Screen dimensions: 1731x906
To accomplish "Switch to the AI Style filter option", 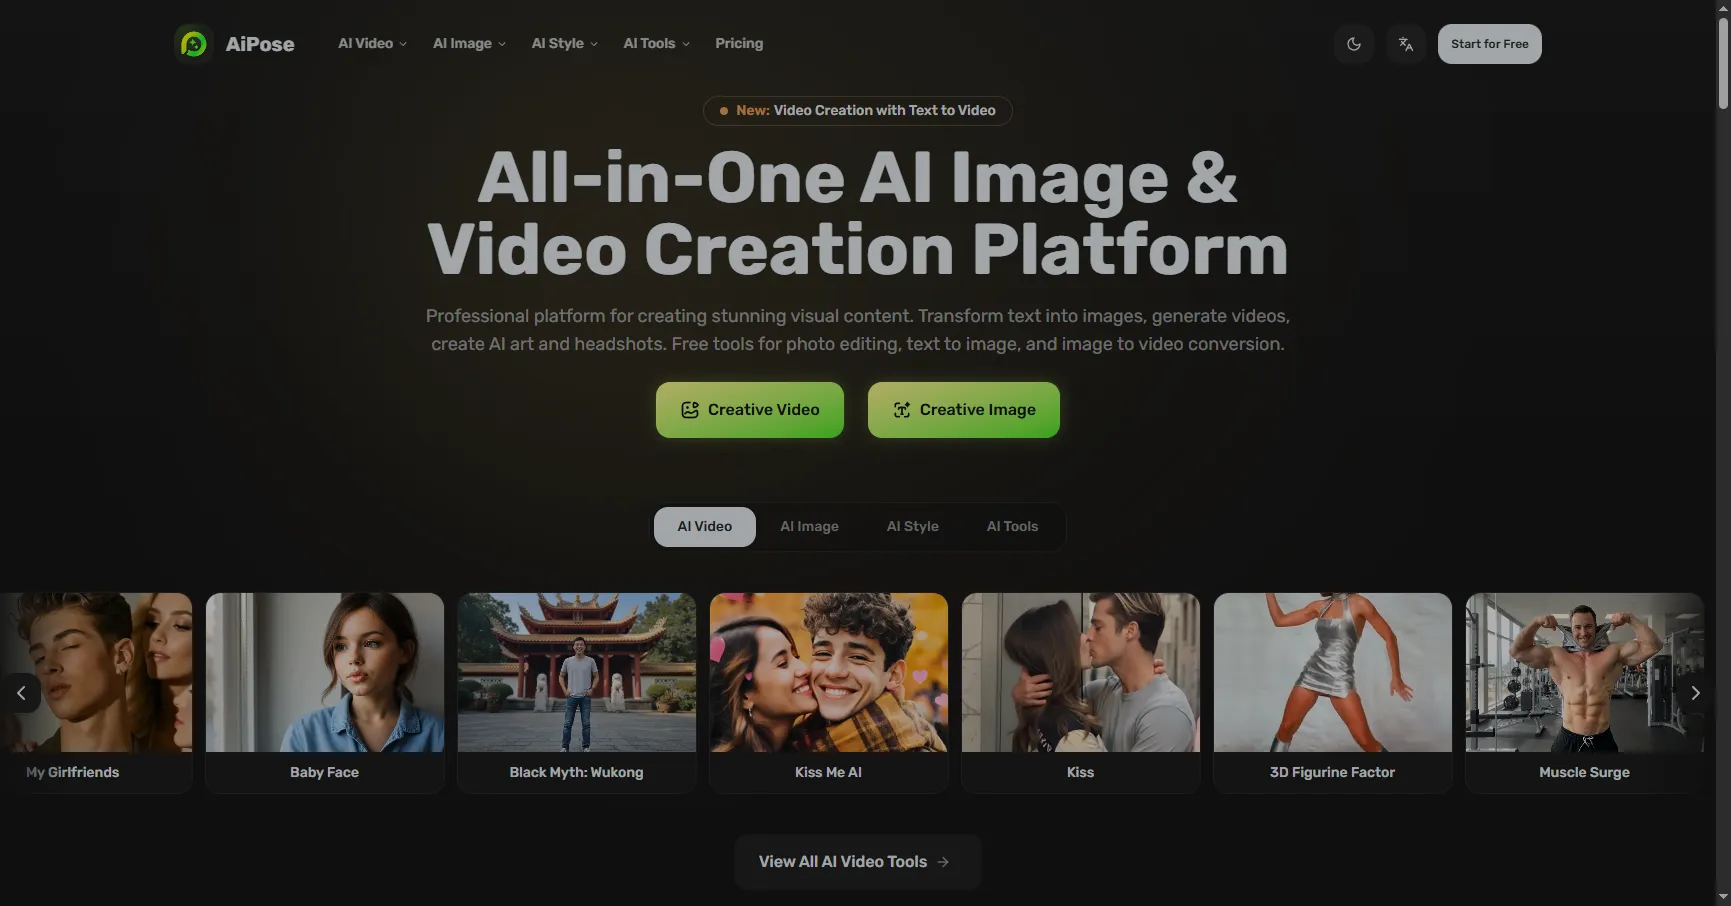I will click(912, 526).
